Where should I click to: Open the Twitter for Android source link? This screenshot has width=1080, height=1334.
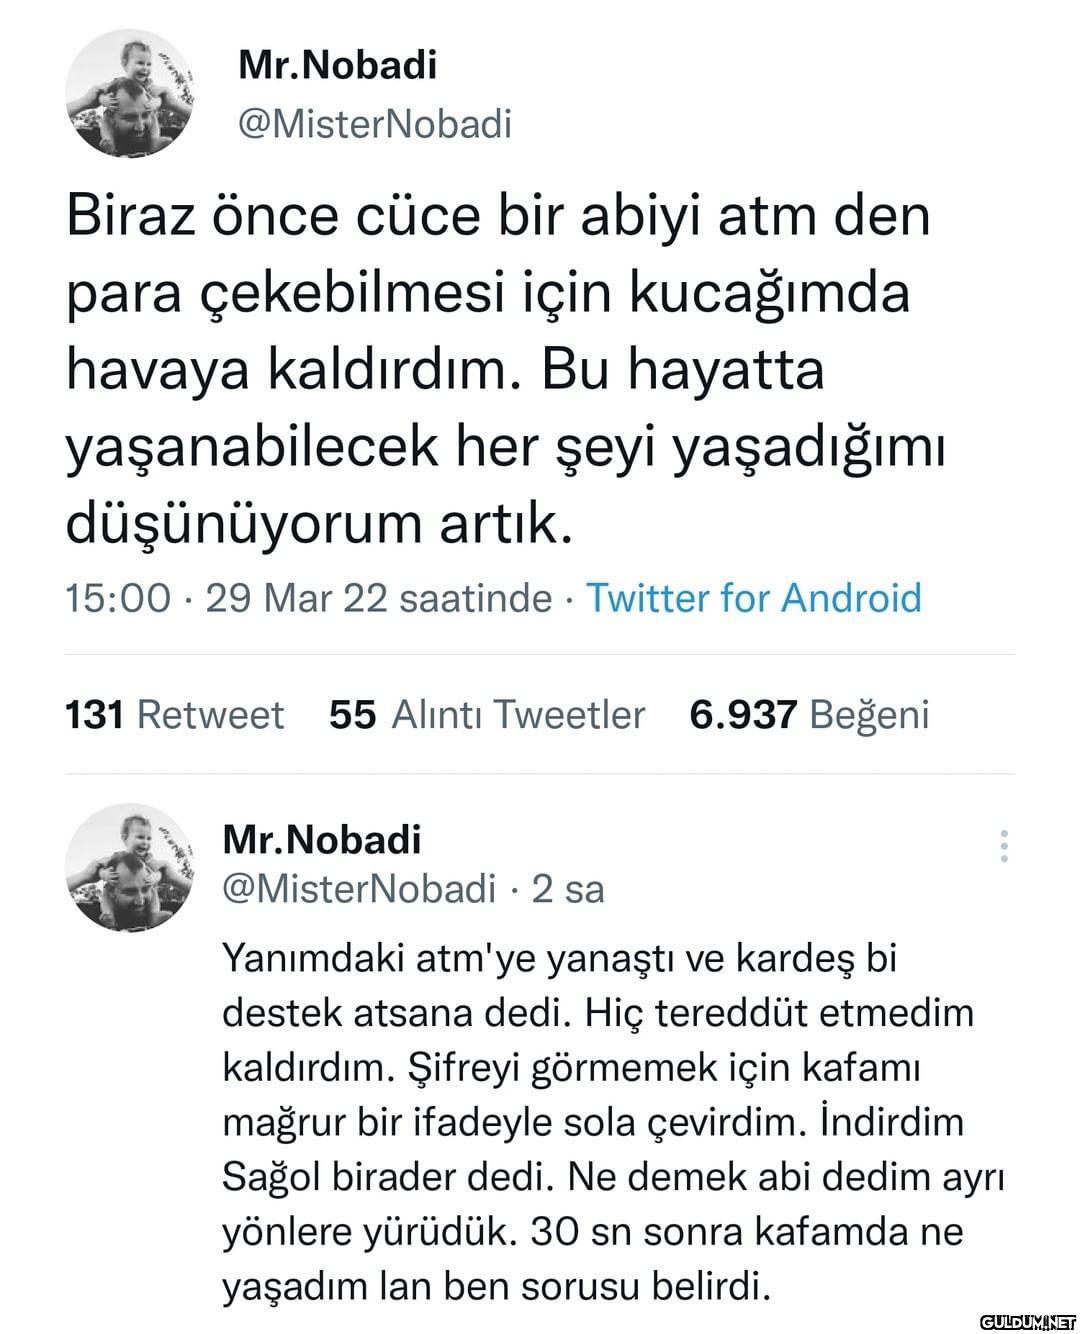[752, 598]
